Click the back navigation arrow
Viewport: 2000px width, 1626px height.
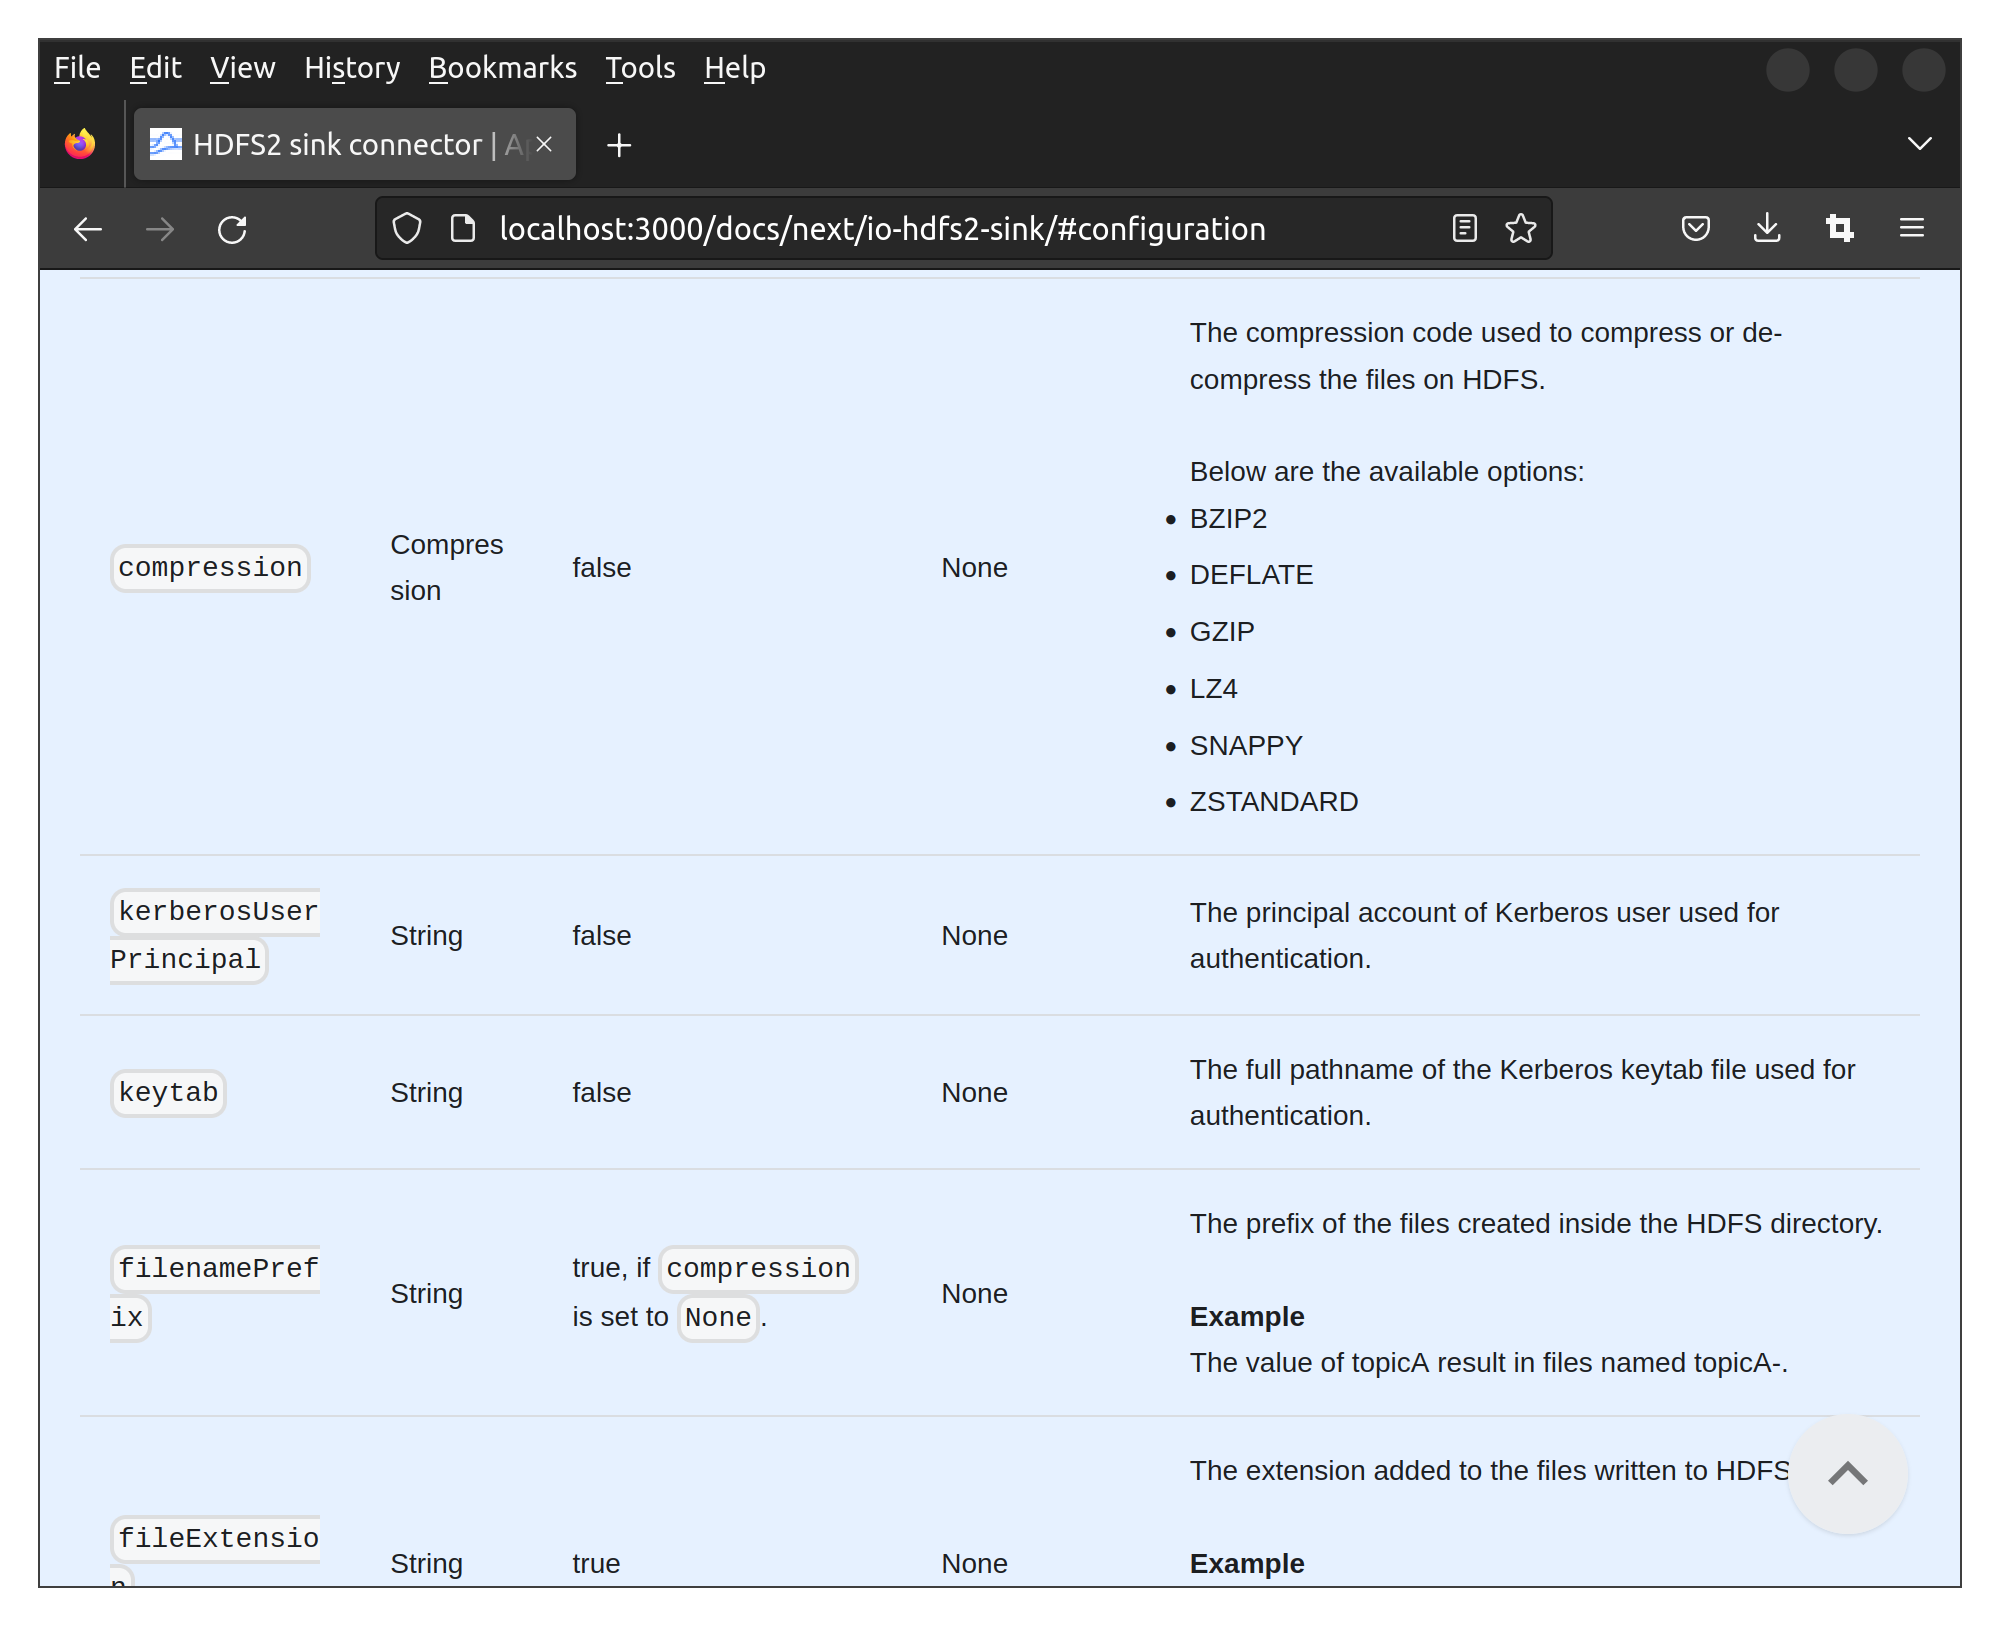coord(88,229)
